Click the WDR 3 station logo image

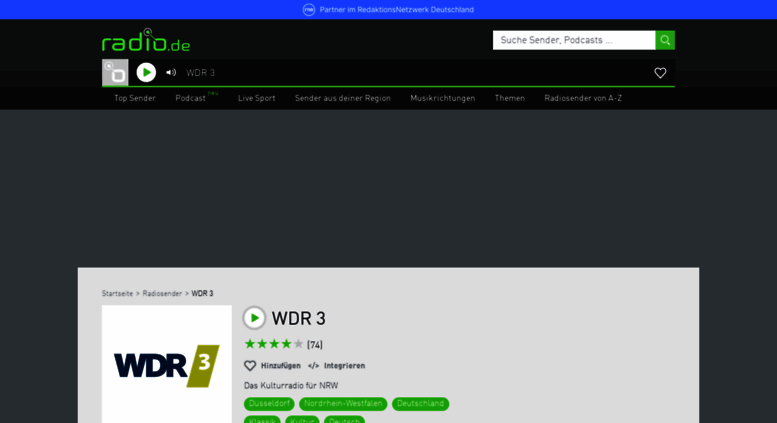coord(166,364)
